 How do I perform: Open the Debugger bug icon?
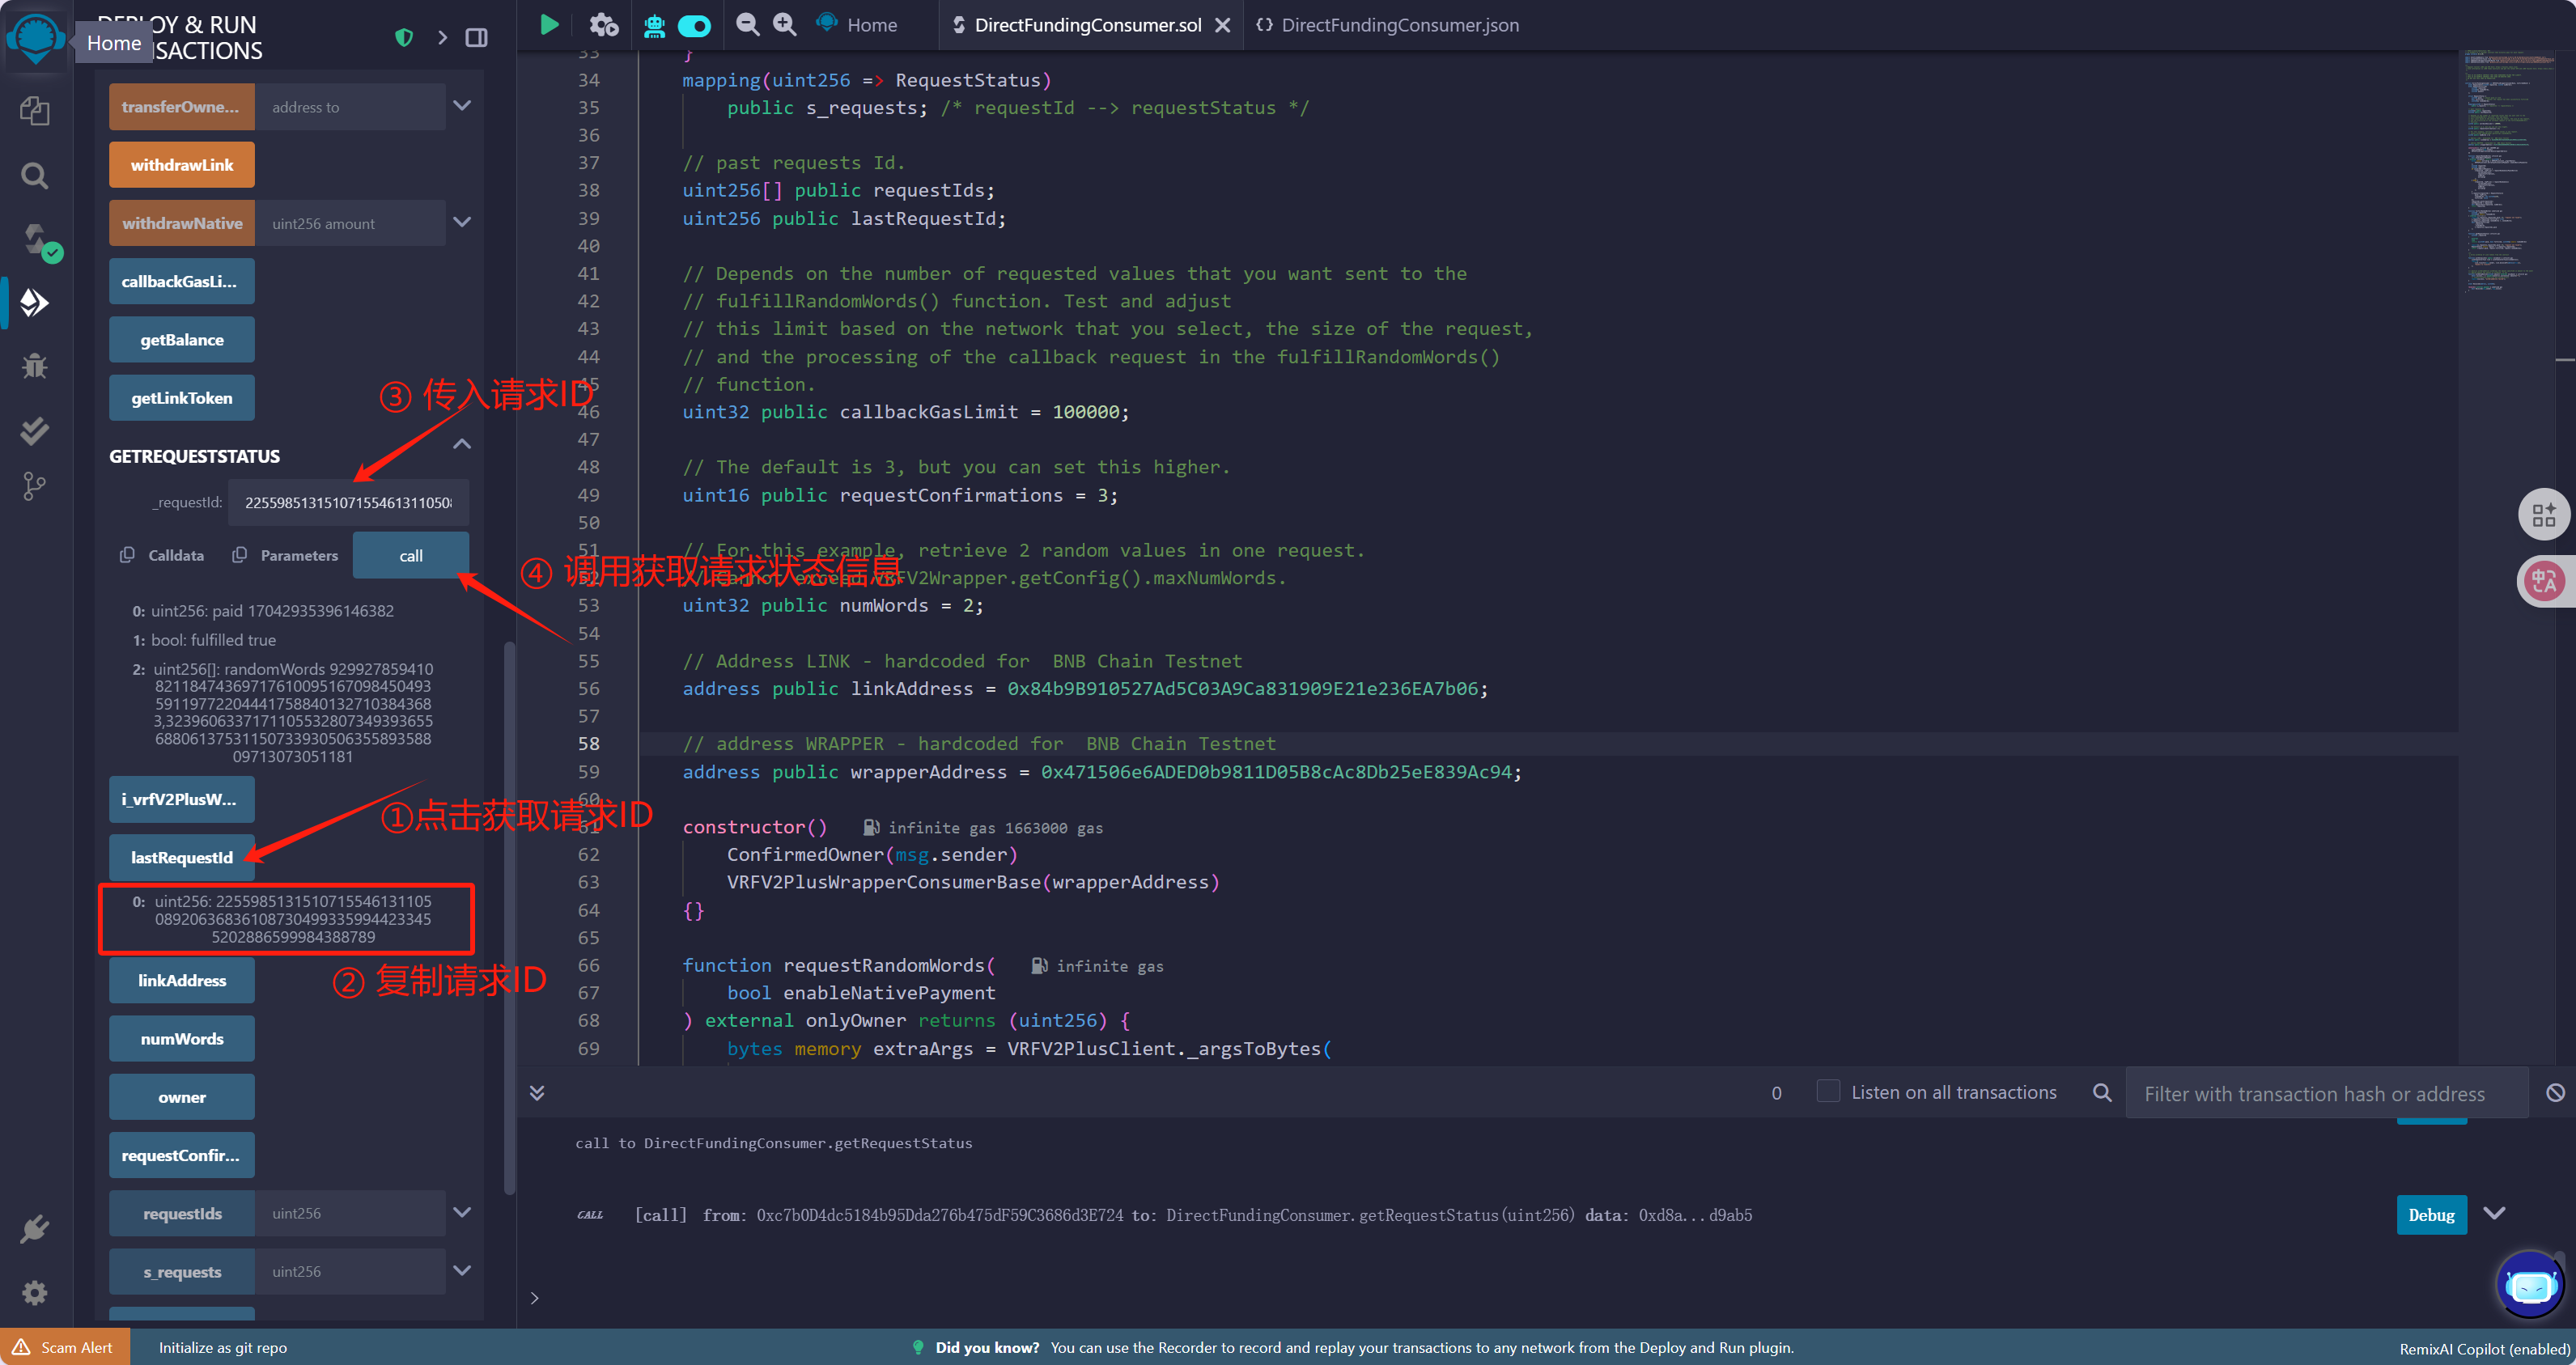point(35,366)
